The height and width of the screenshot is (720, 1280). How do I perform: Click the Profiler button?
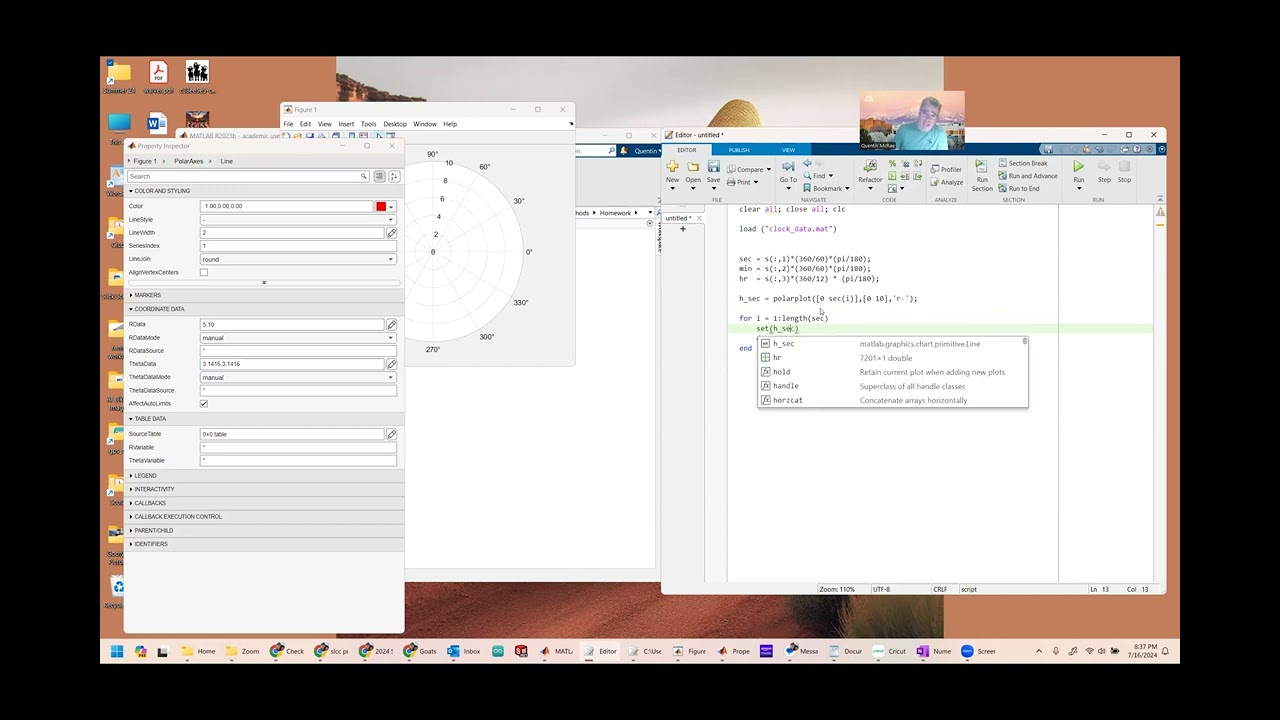pyautogui.click(x=945, y=169)
